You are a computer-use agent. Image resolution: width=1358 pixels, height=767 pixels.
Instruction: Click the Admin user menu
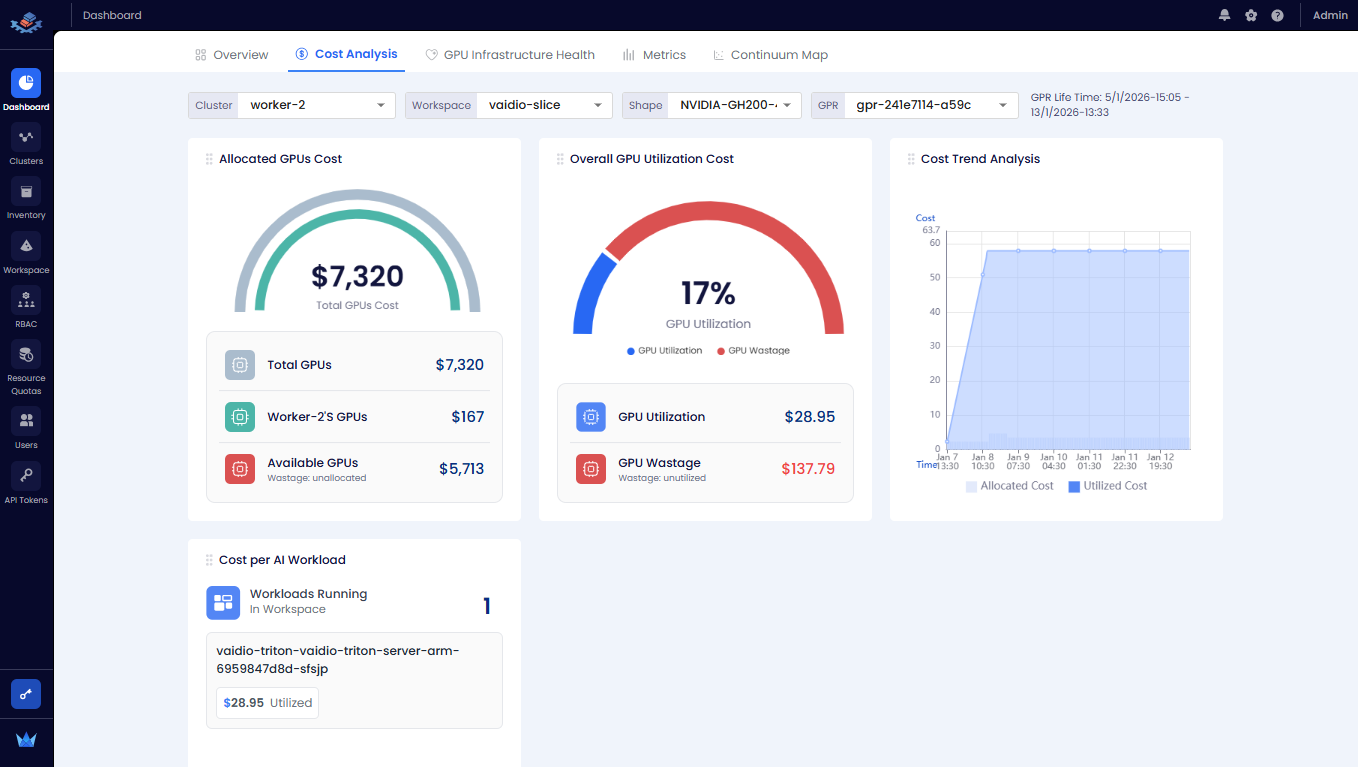(x=1330, y=15)
